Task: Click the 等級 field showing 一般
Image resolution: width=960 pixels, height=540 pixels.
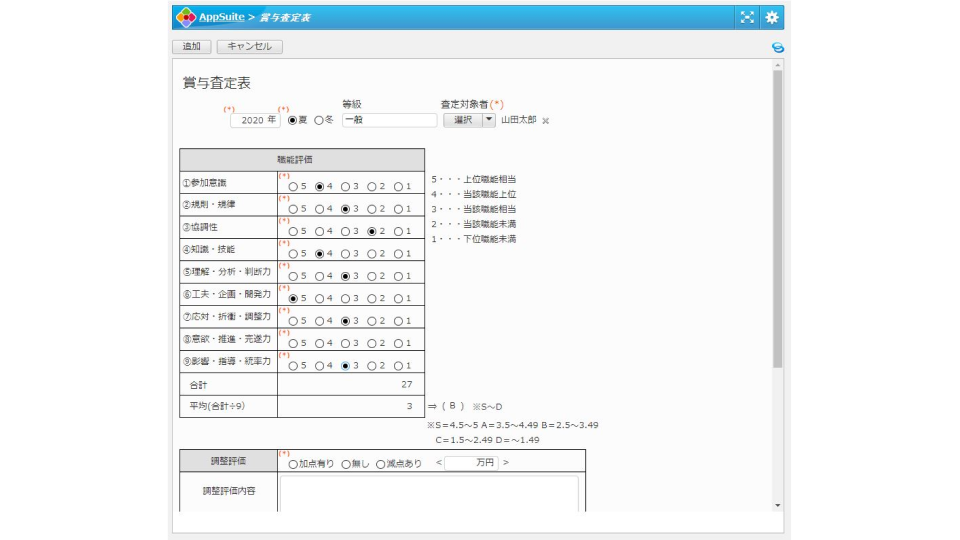Action: [389, 120]
